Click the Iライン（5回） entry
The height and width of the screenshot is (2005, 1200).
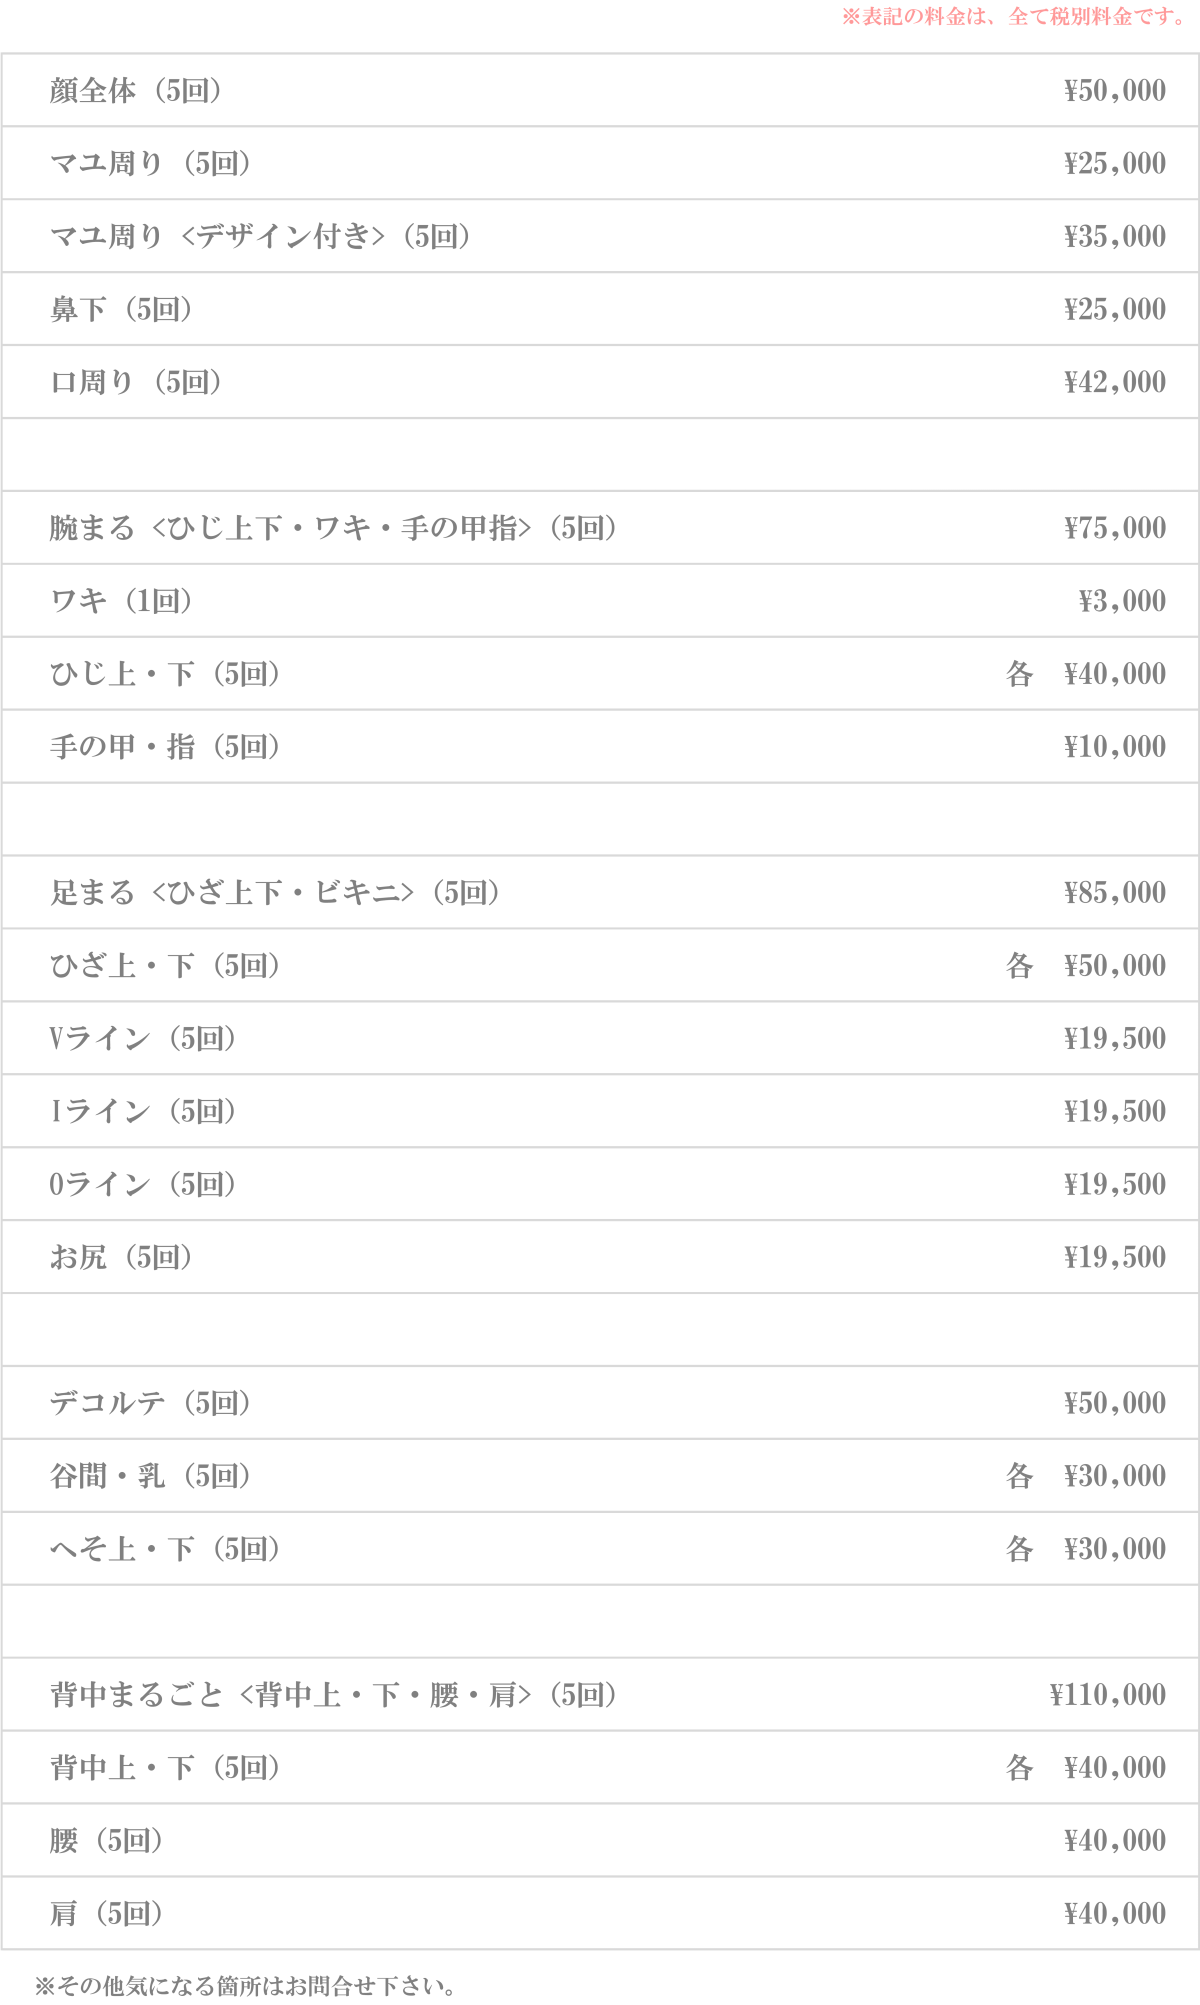[x=143, y=1112]
